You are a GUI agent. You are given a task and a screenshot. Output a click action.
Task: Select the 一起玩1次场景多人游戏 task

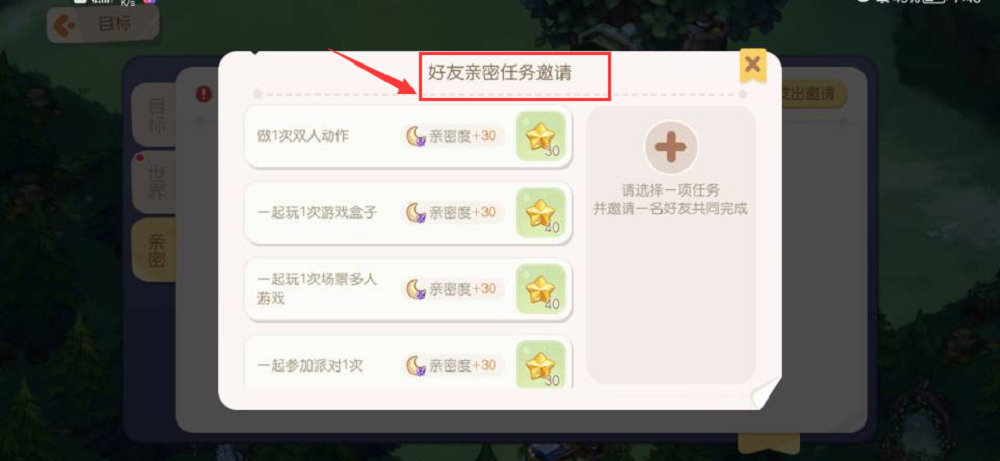click(408, 289)
